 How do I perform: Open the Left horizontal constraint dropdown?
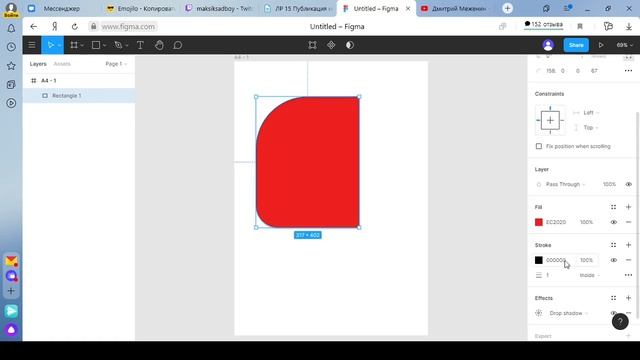(591, 113)
